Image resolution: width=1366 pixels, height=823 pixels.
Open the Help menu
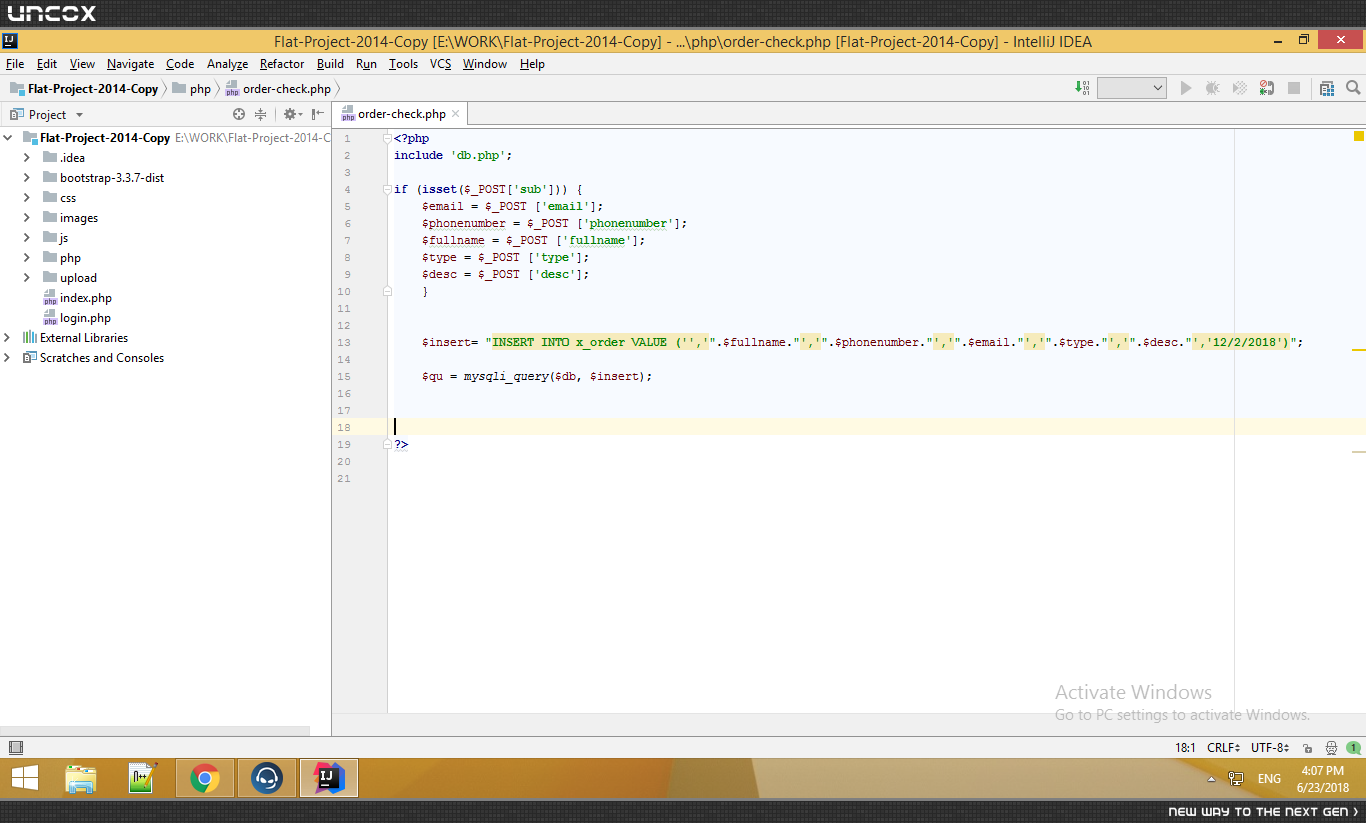tap(533, 64)
